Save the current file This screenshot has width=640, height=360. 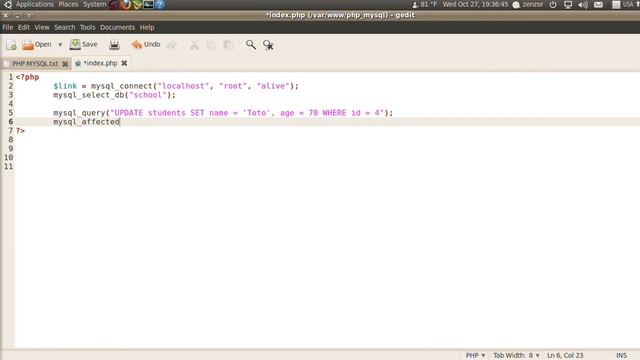click(x=84, y=44)
